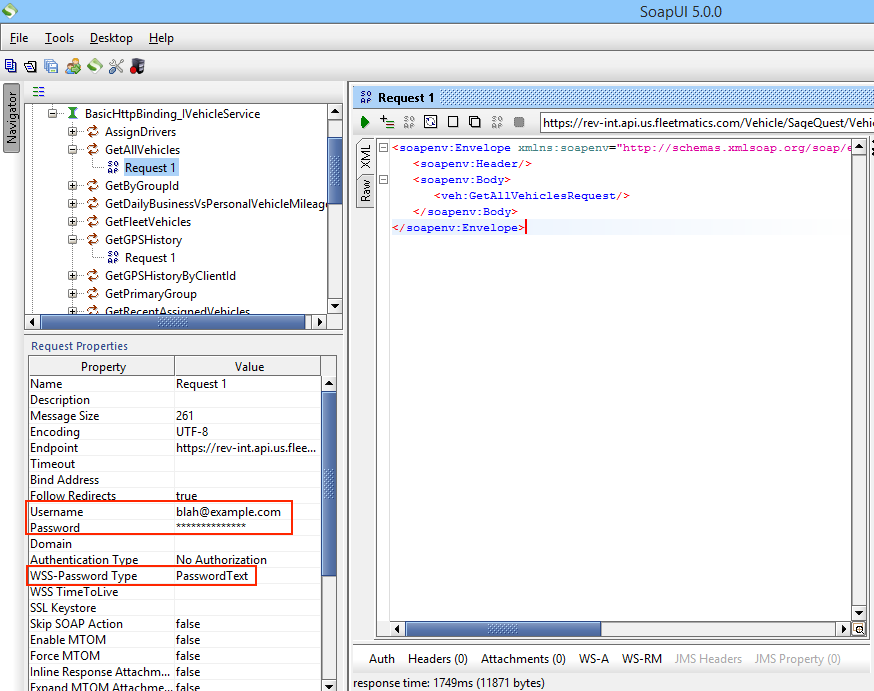Image resolution: width=874 pixels, height=691 pixels.
Task: Click the Property column header
Action: tap(102, 366)
